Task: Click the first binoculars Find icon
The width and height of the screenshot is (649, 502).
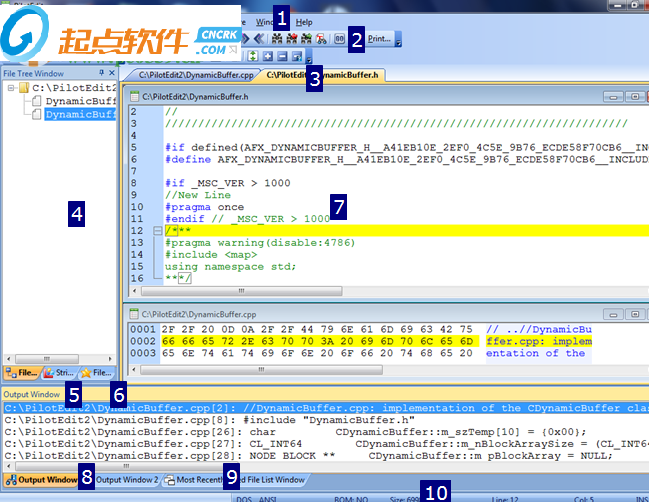Action: coord(275,39)
